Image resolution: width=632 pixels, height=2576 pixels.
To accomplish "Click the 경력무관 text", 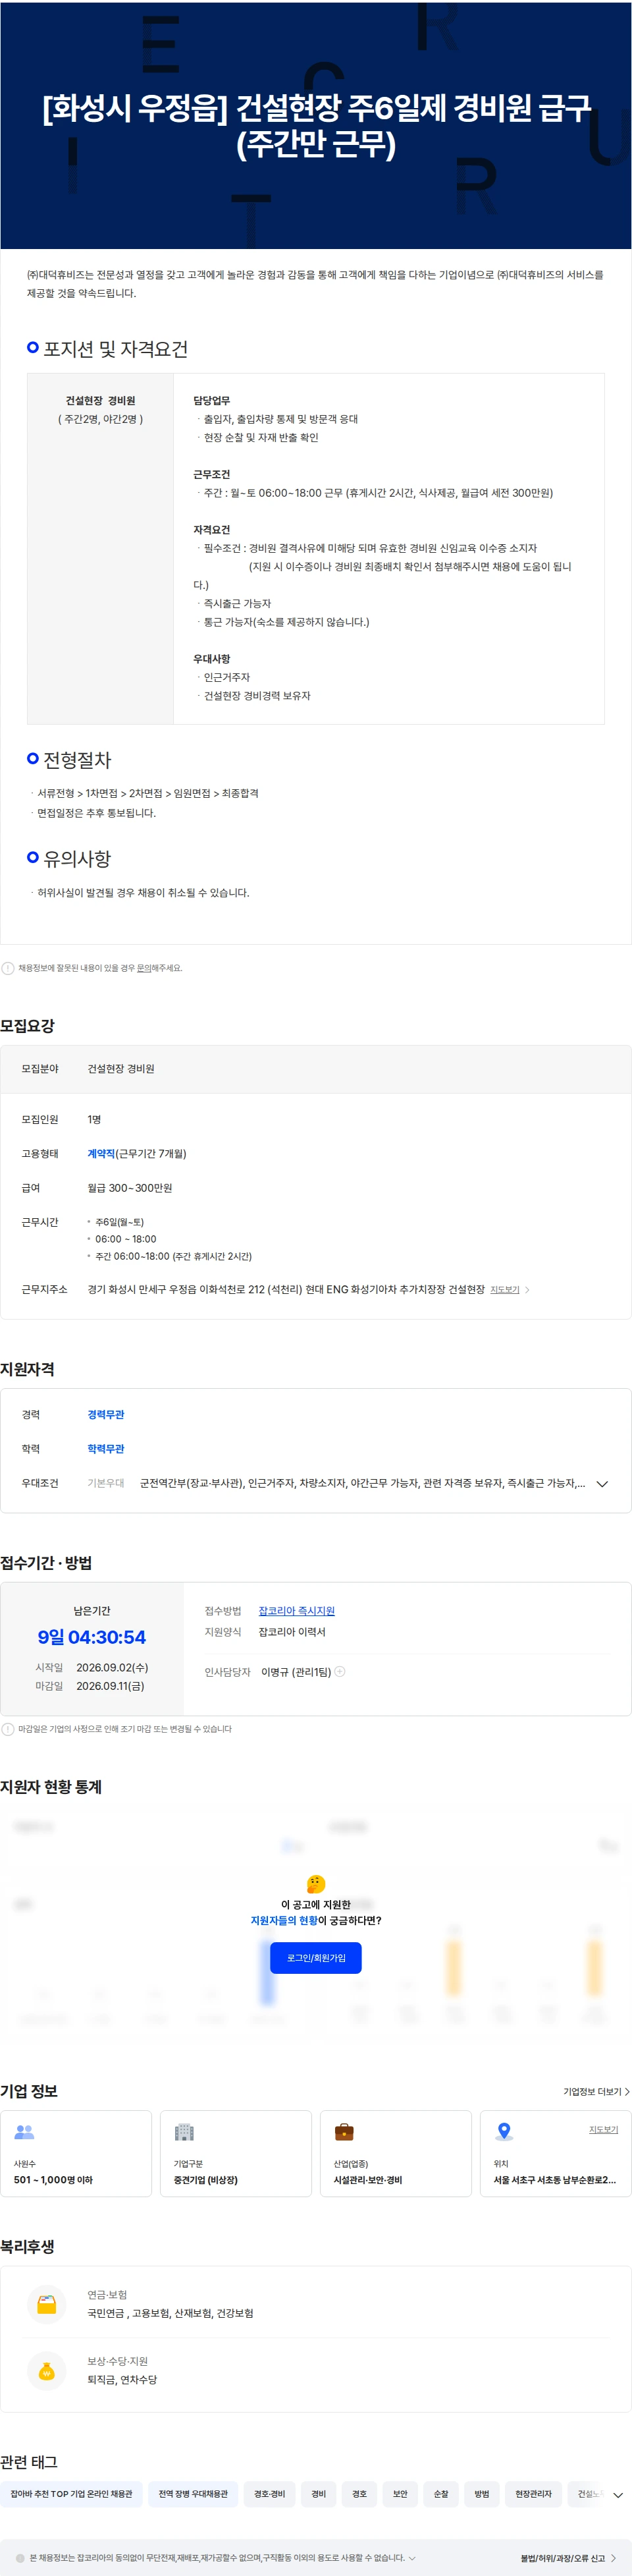I will click(x=106, y=1415).
